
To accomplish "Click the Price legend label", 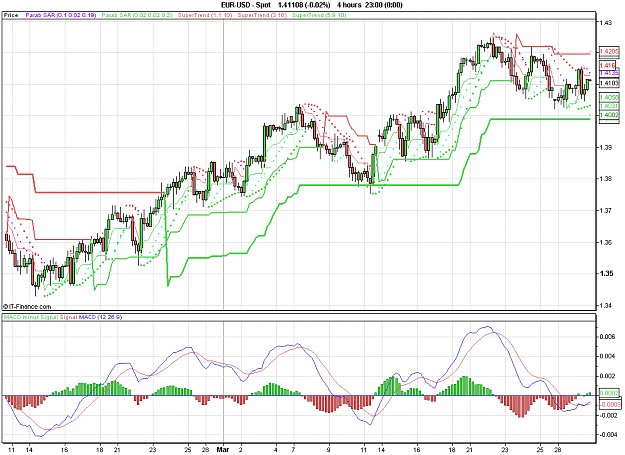I will (11, 15).
